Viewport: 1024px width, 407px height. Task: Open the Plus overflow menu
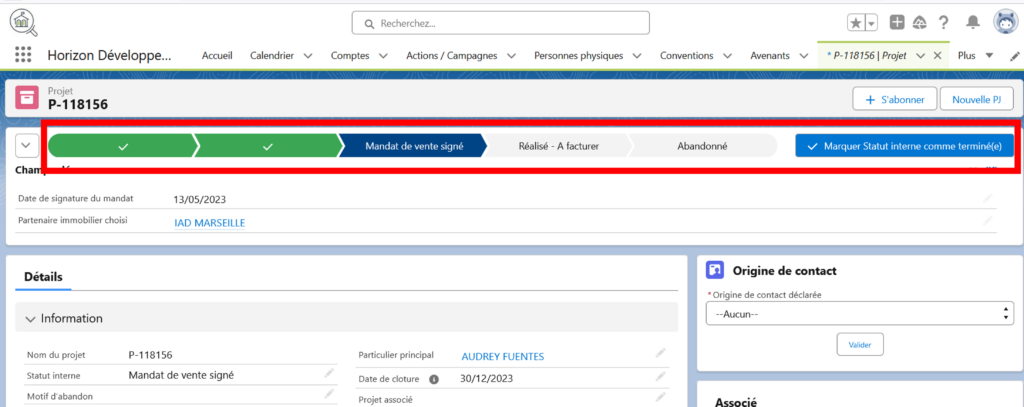click(975, 55)
